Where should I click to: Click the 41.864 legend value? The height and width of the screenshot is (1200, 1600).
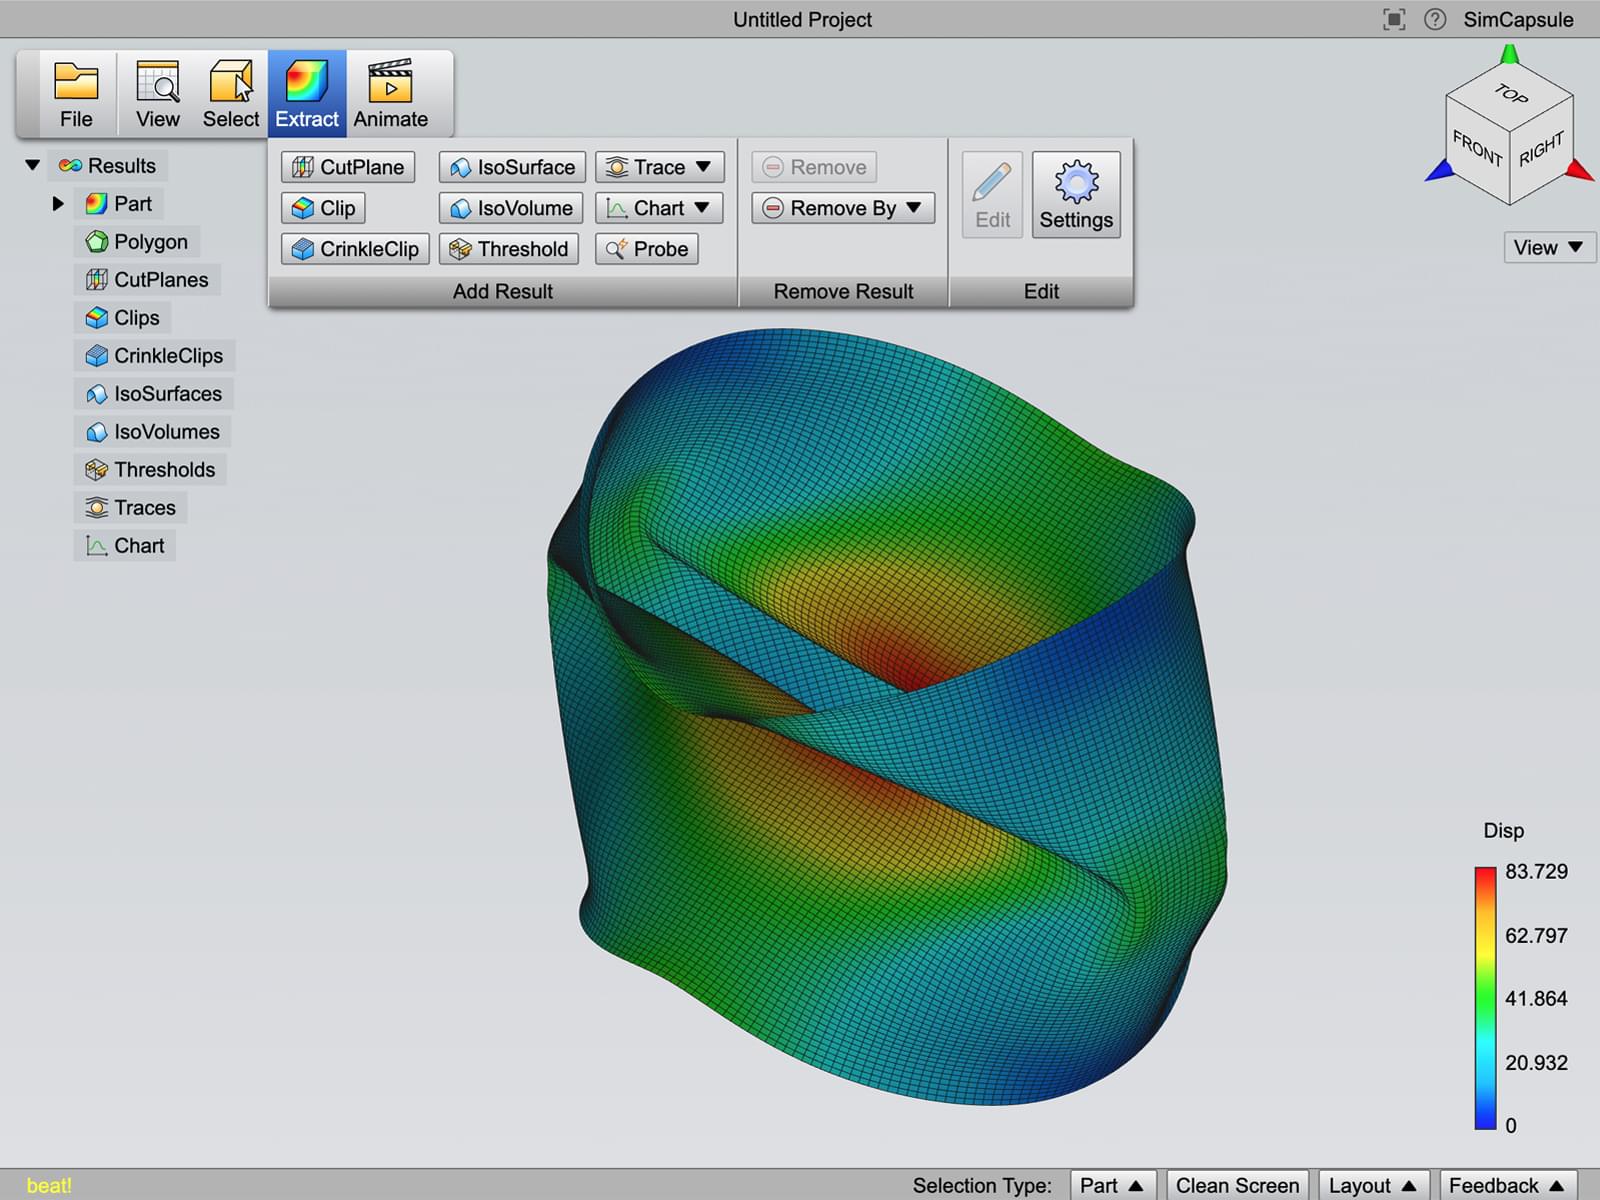1536,998
